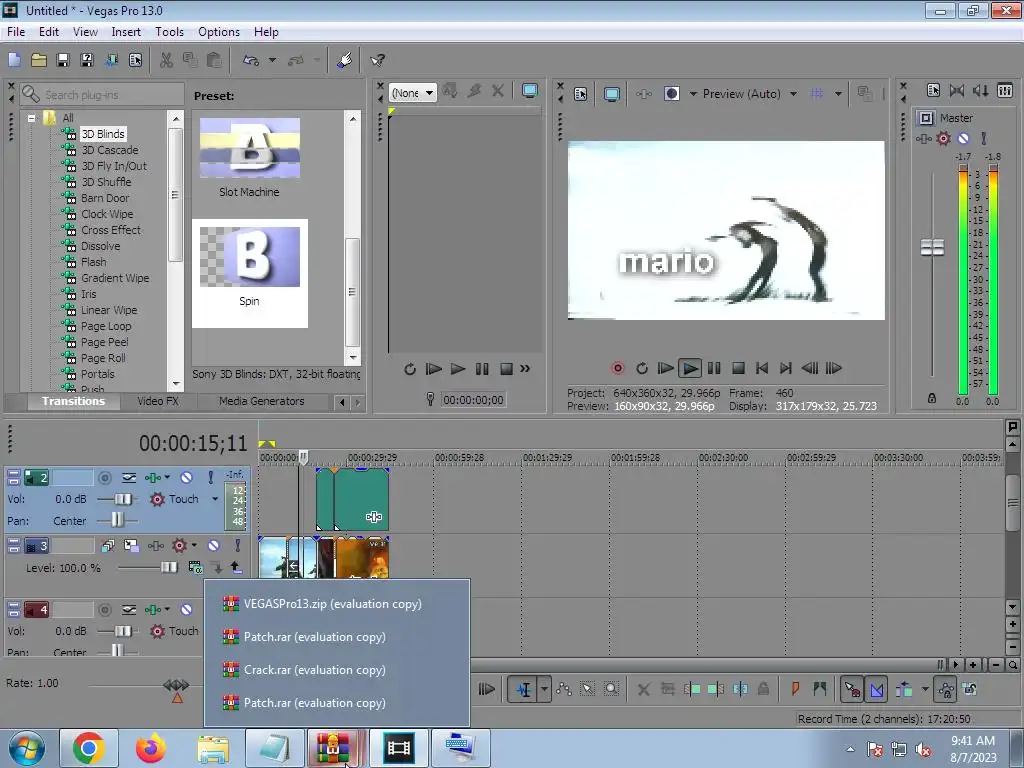Screen dimensions: 1024x768
Task: Click the Zoom Edit Tool magnifier
Action: coord(611,689)
